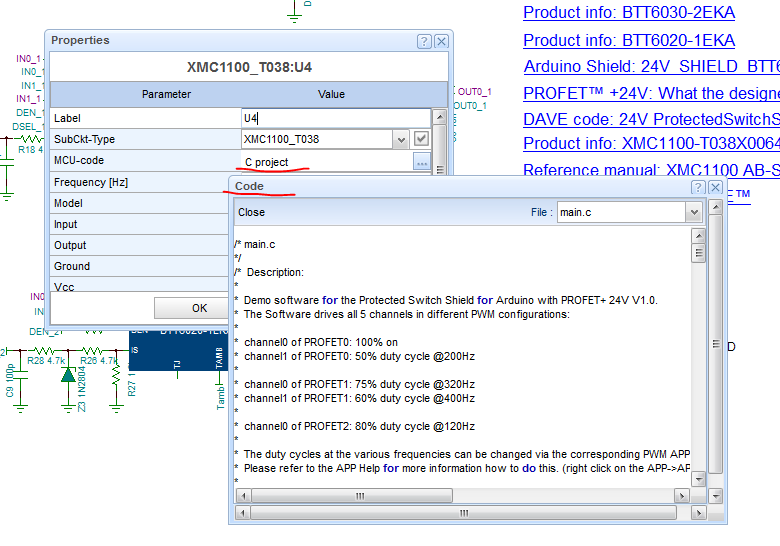Select the Vcc parameter row
The width and height of the screenshot is (780, 546).
(x=139, y=285)
